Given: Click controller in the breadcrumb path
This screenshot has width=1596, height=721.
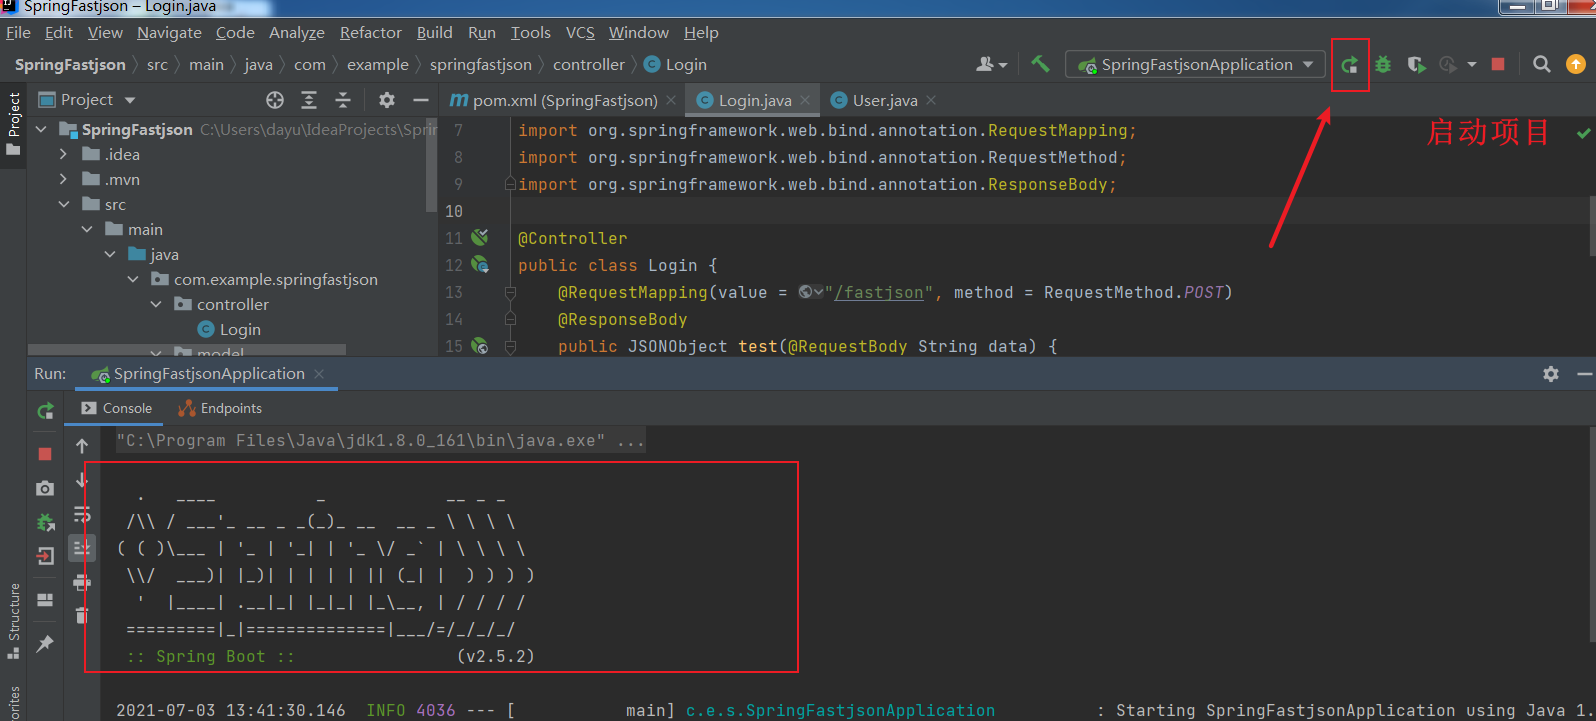Looking at the screenshot, I should click(x=588, y=64).
